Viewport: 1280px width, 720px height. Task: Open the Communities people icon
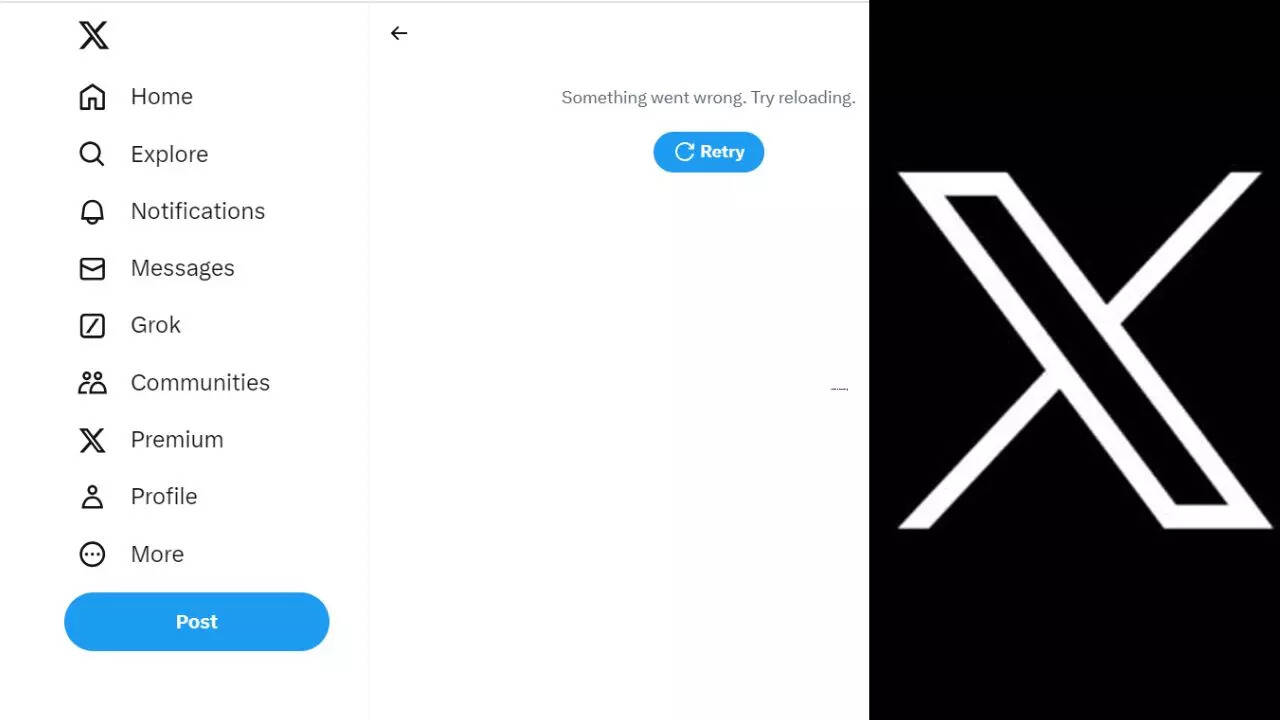click(92, 382)
